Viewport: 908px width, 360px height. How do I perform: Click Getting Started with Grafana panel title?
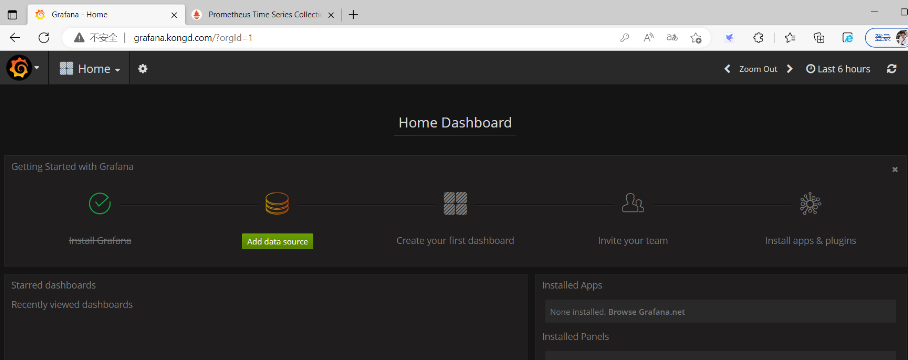pyautogui.click(x=72, y=167)
